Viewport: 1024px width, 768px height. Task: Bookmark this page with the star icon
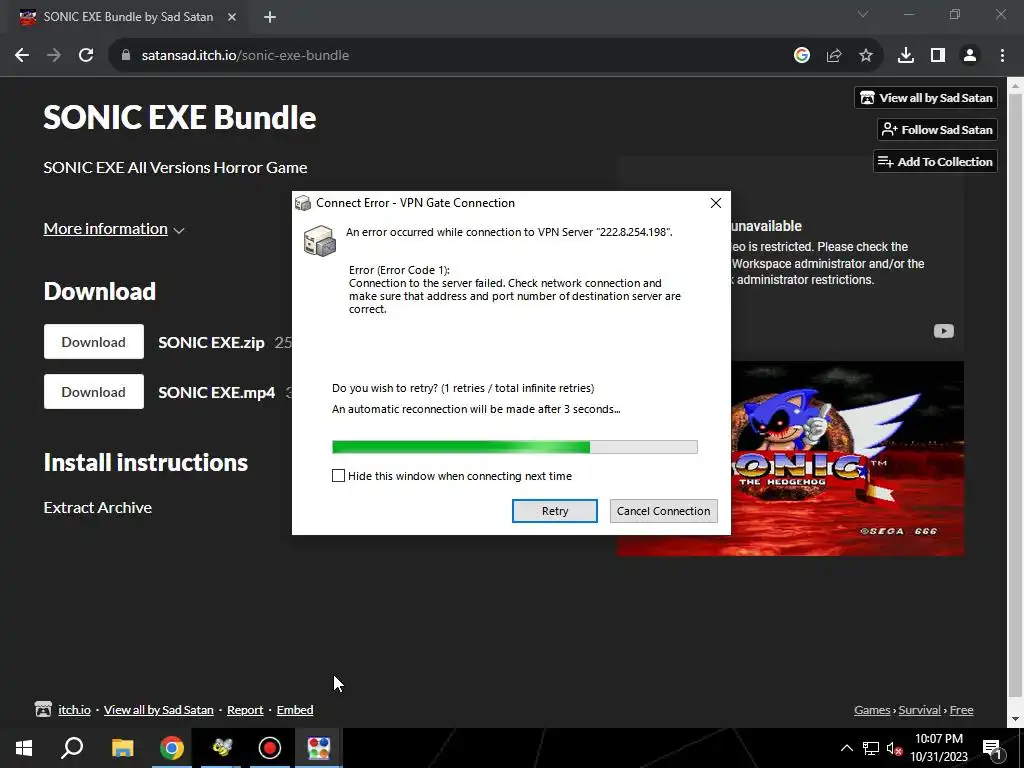(x=866, y=56)
